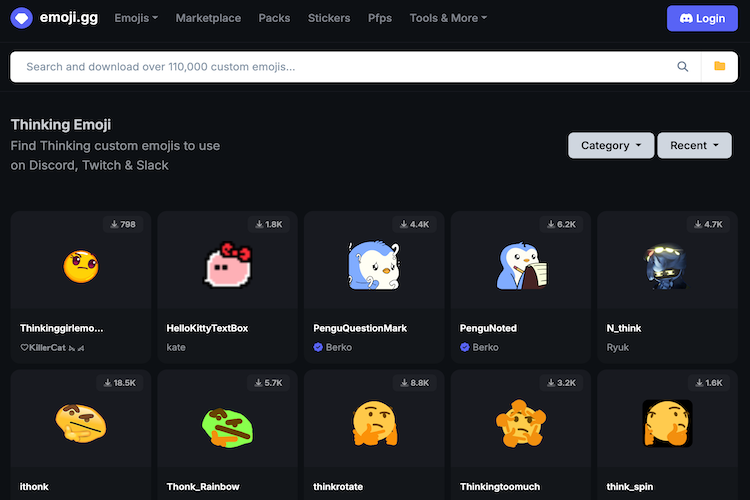Click the N_think title
Image resolution: width=750 pixels, height=500 pixels.
(624, 328)
